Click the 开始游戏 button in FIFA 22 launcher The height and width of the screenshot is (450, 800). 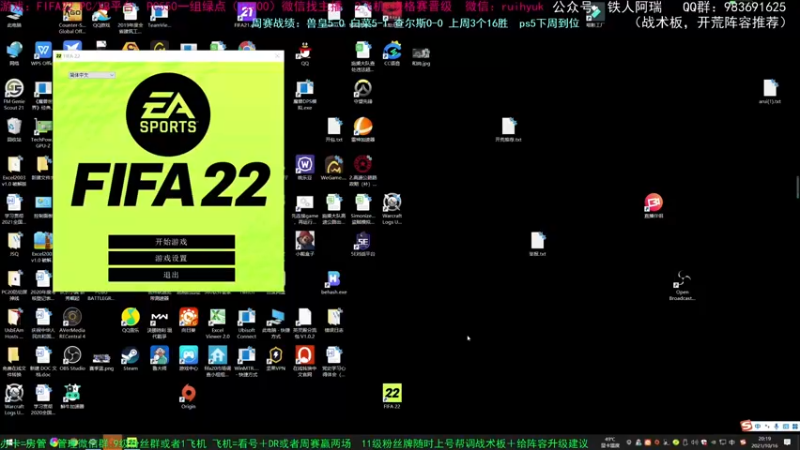(x=171, y=242)
